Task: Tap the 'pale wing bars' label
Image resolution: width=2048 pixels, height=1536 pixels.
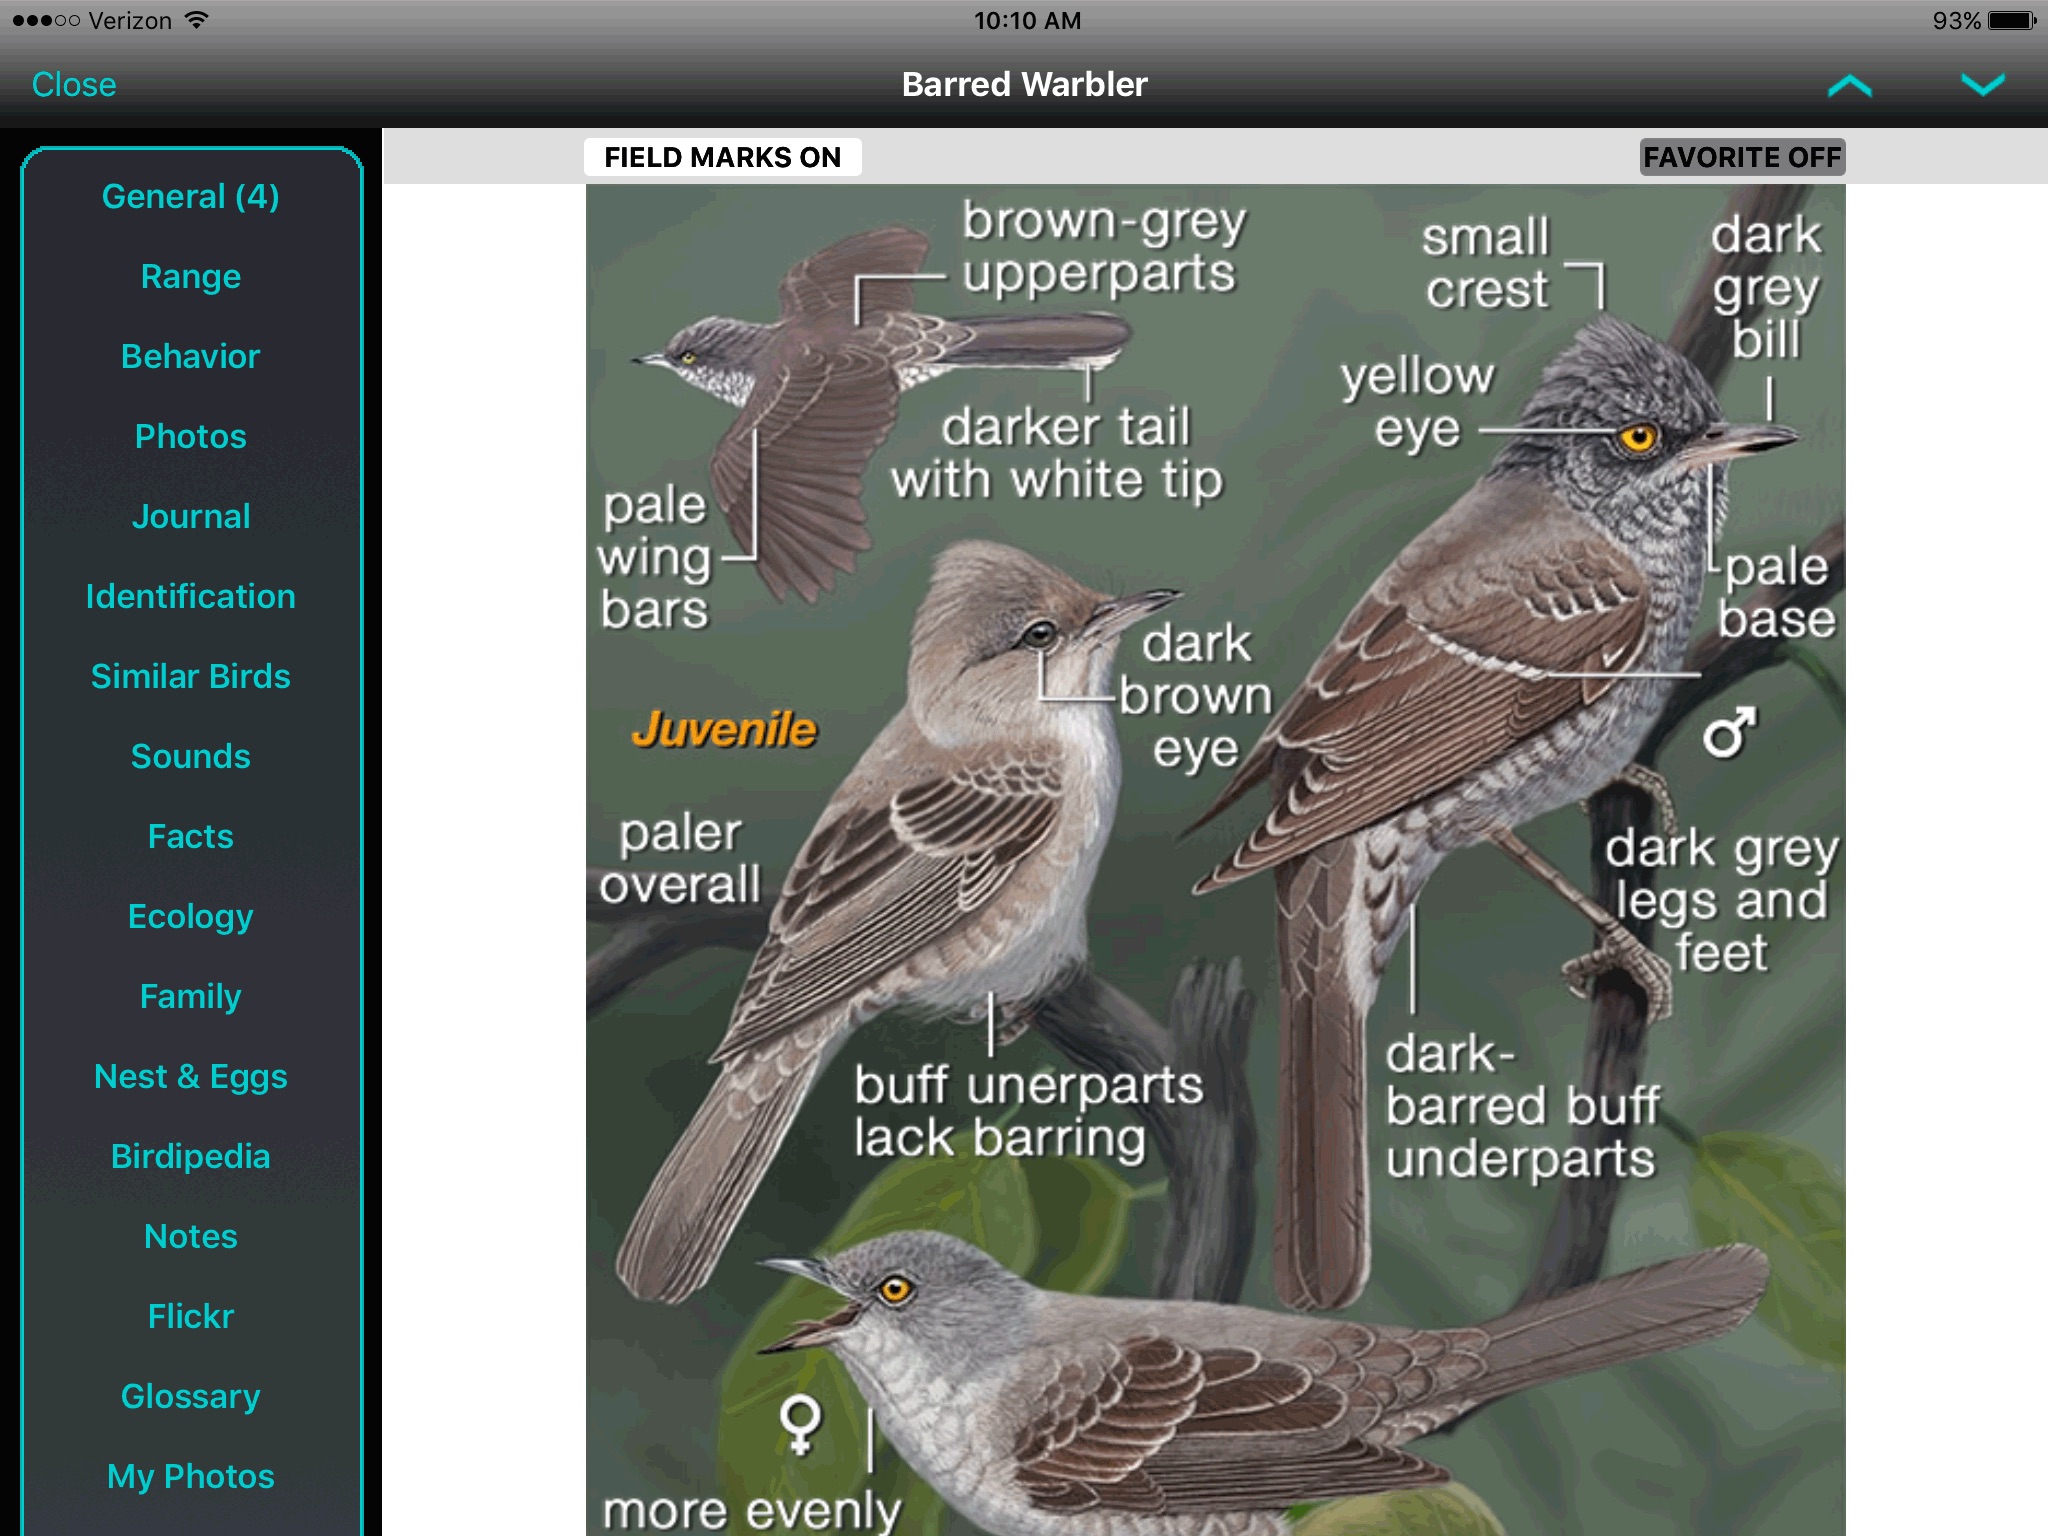Action: point(655,557)
